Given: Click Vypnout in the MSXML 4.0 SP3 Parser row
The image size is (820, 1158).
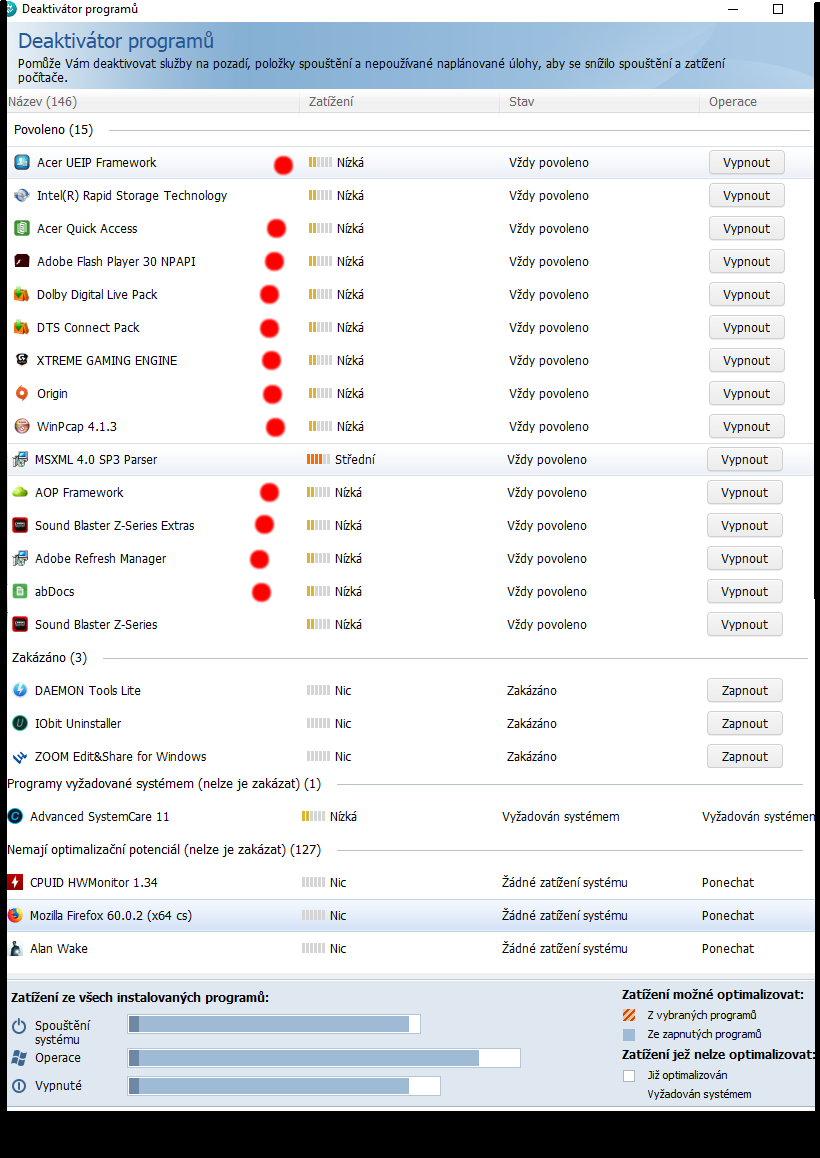Looking at the screenshot, I should (x=744, y=459).
